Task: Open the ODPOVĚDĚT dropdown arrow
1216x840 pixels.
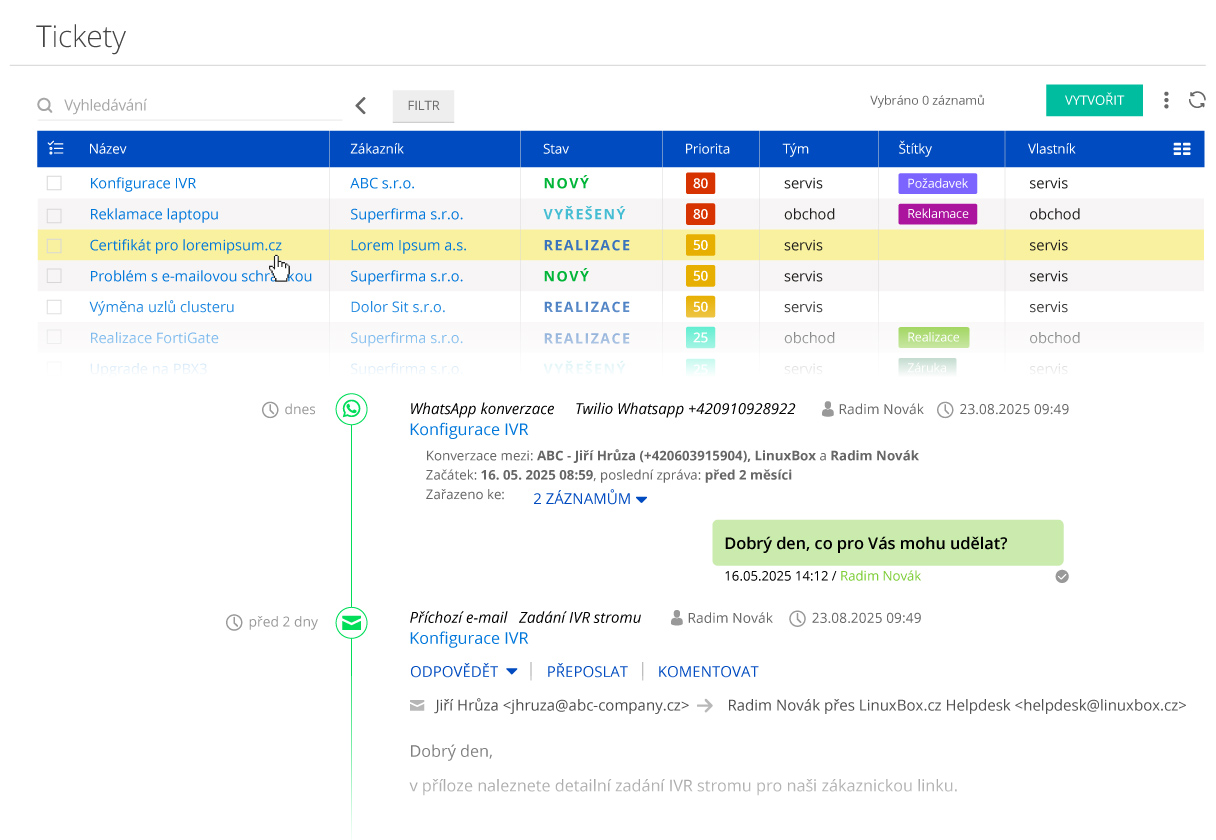Action: (x=512, y=672)
